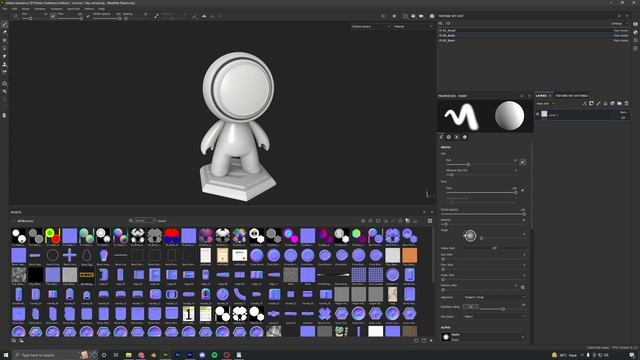Select the Material picker tool

pyautogui.click(x=4, y=72)
